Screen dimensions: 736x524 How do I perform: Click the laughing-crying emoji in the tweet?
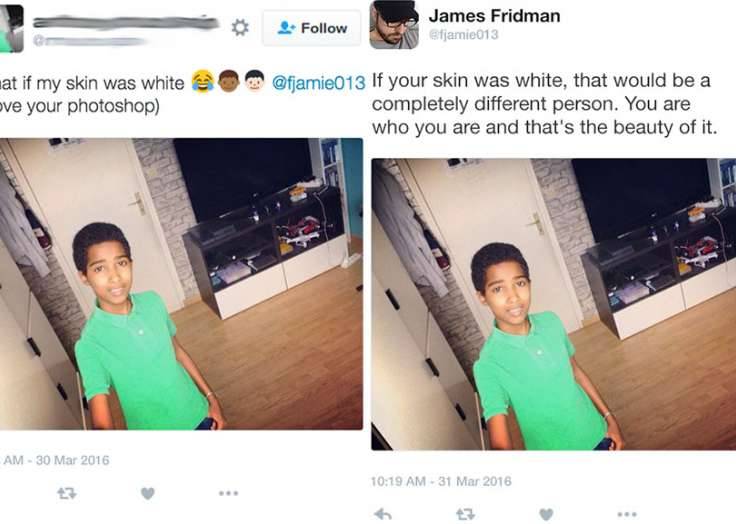[x=202, y=81]
